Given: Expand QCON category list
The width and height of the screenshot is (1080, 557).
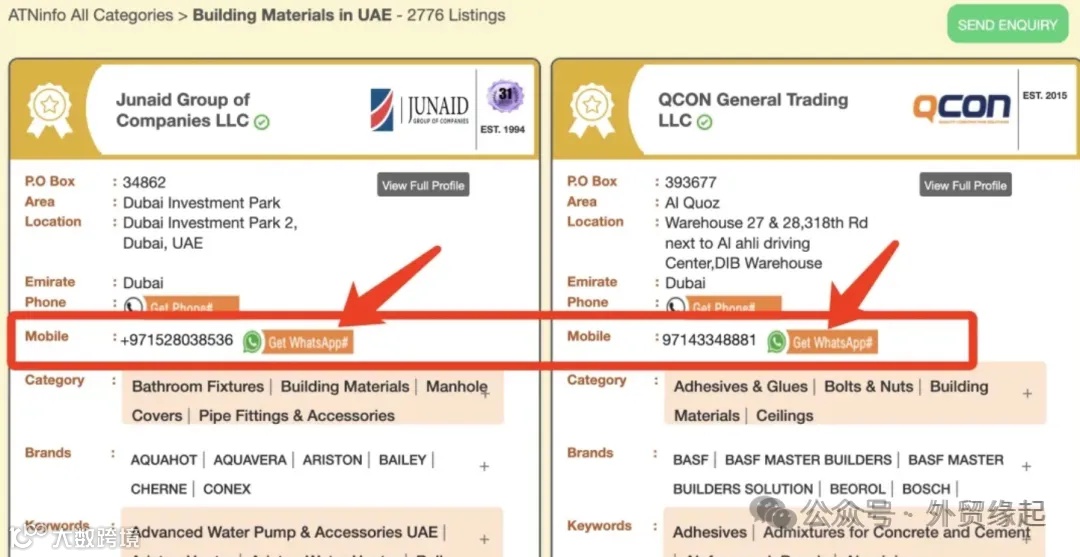Looking at the screenshot, I should (1027, 394).
